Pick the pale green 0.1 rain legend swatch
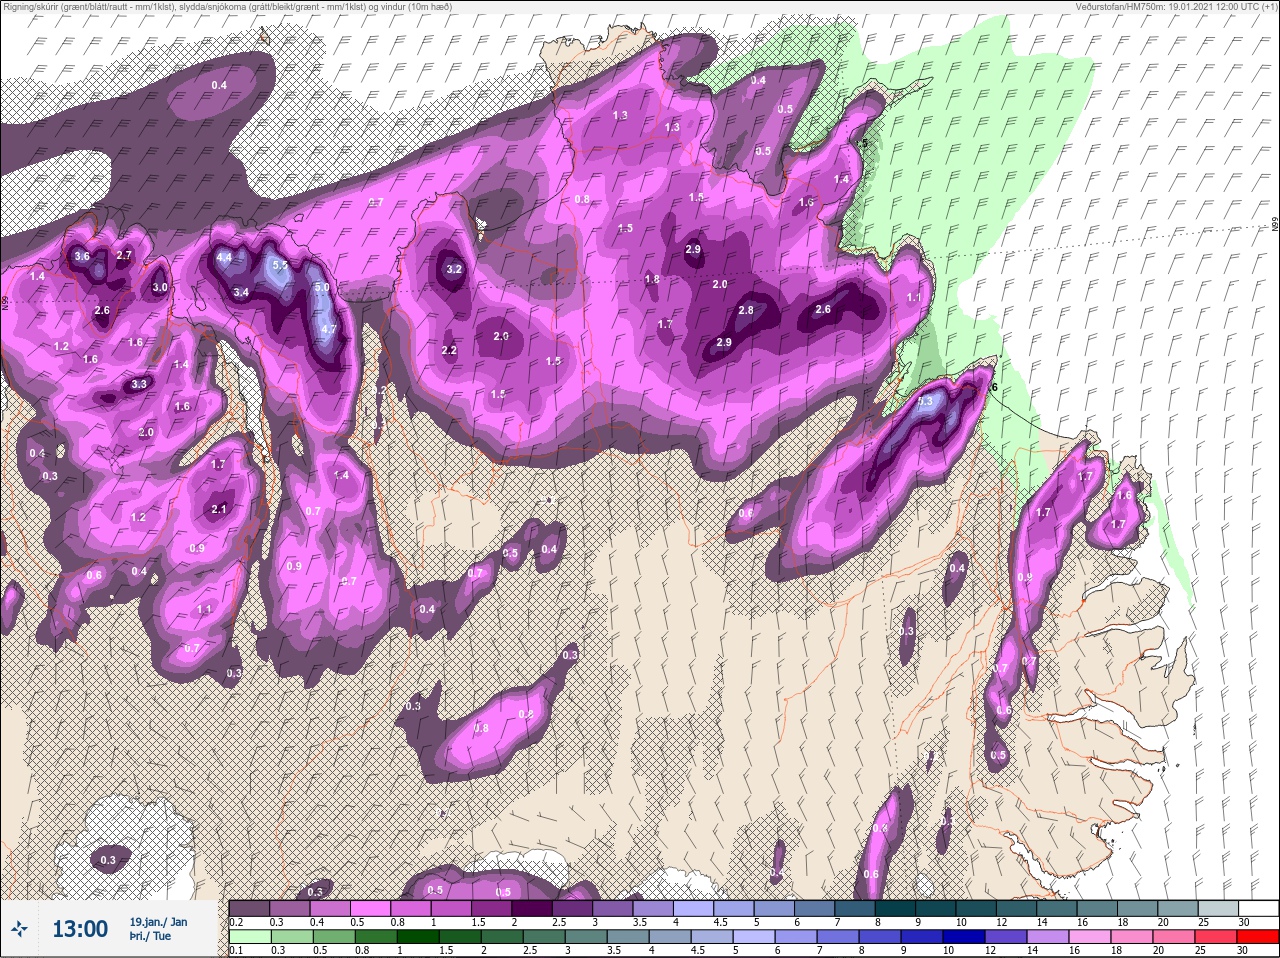 click(x=249, y=938)
